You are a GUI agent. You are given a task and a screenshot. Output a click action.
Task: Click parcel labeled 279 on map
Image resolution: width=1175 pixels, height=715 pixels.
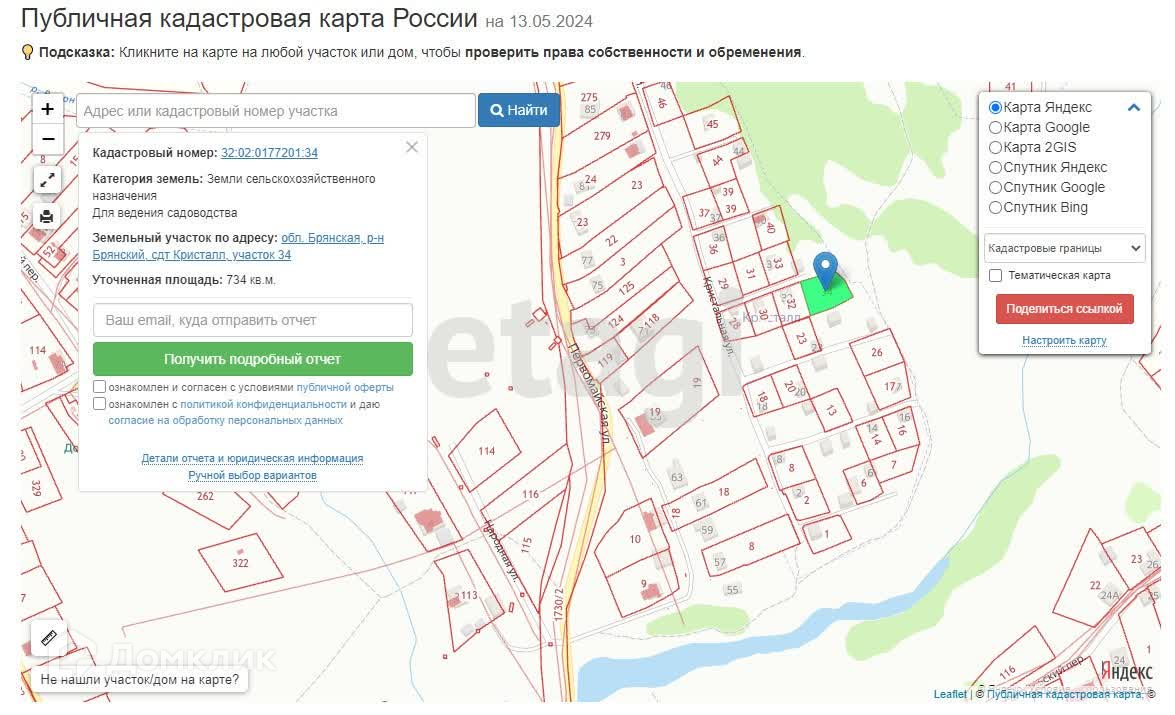[x=602, y=136]
